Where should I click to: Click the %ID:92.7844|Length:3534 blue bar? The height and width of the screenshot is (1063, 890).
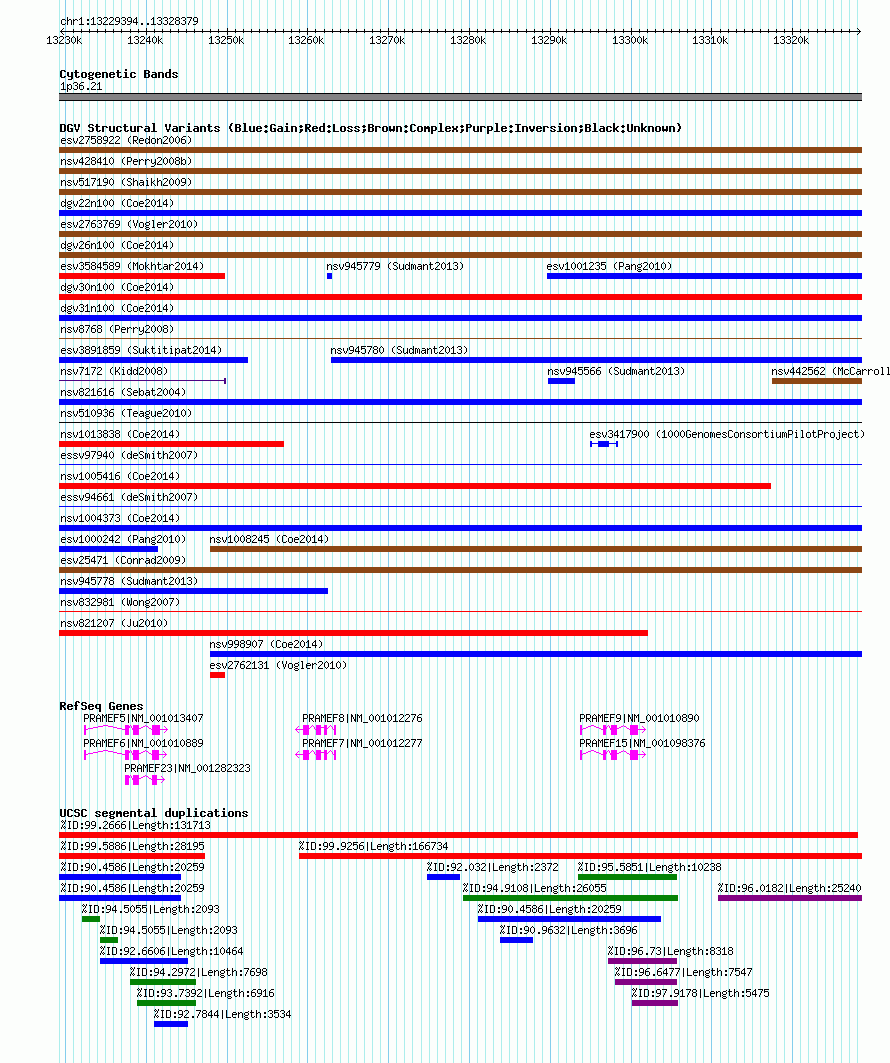click(x=171, y=1024)
